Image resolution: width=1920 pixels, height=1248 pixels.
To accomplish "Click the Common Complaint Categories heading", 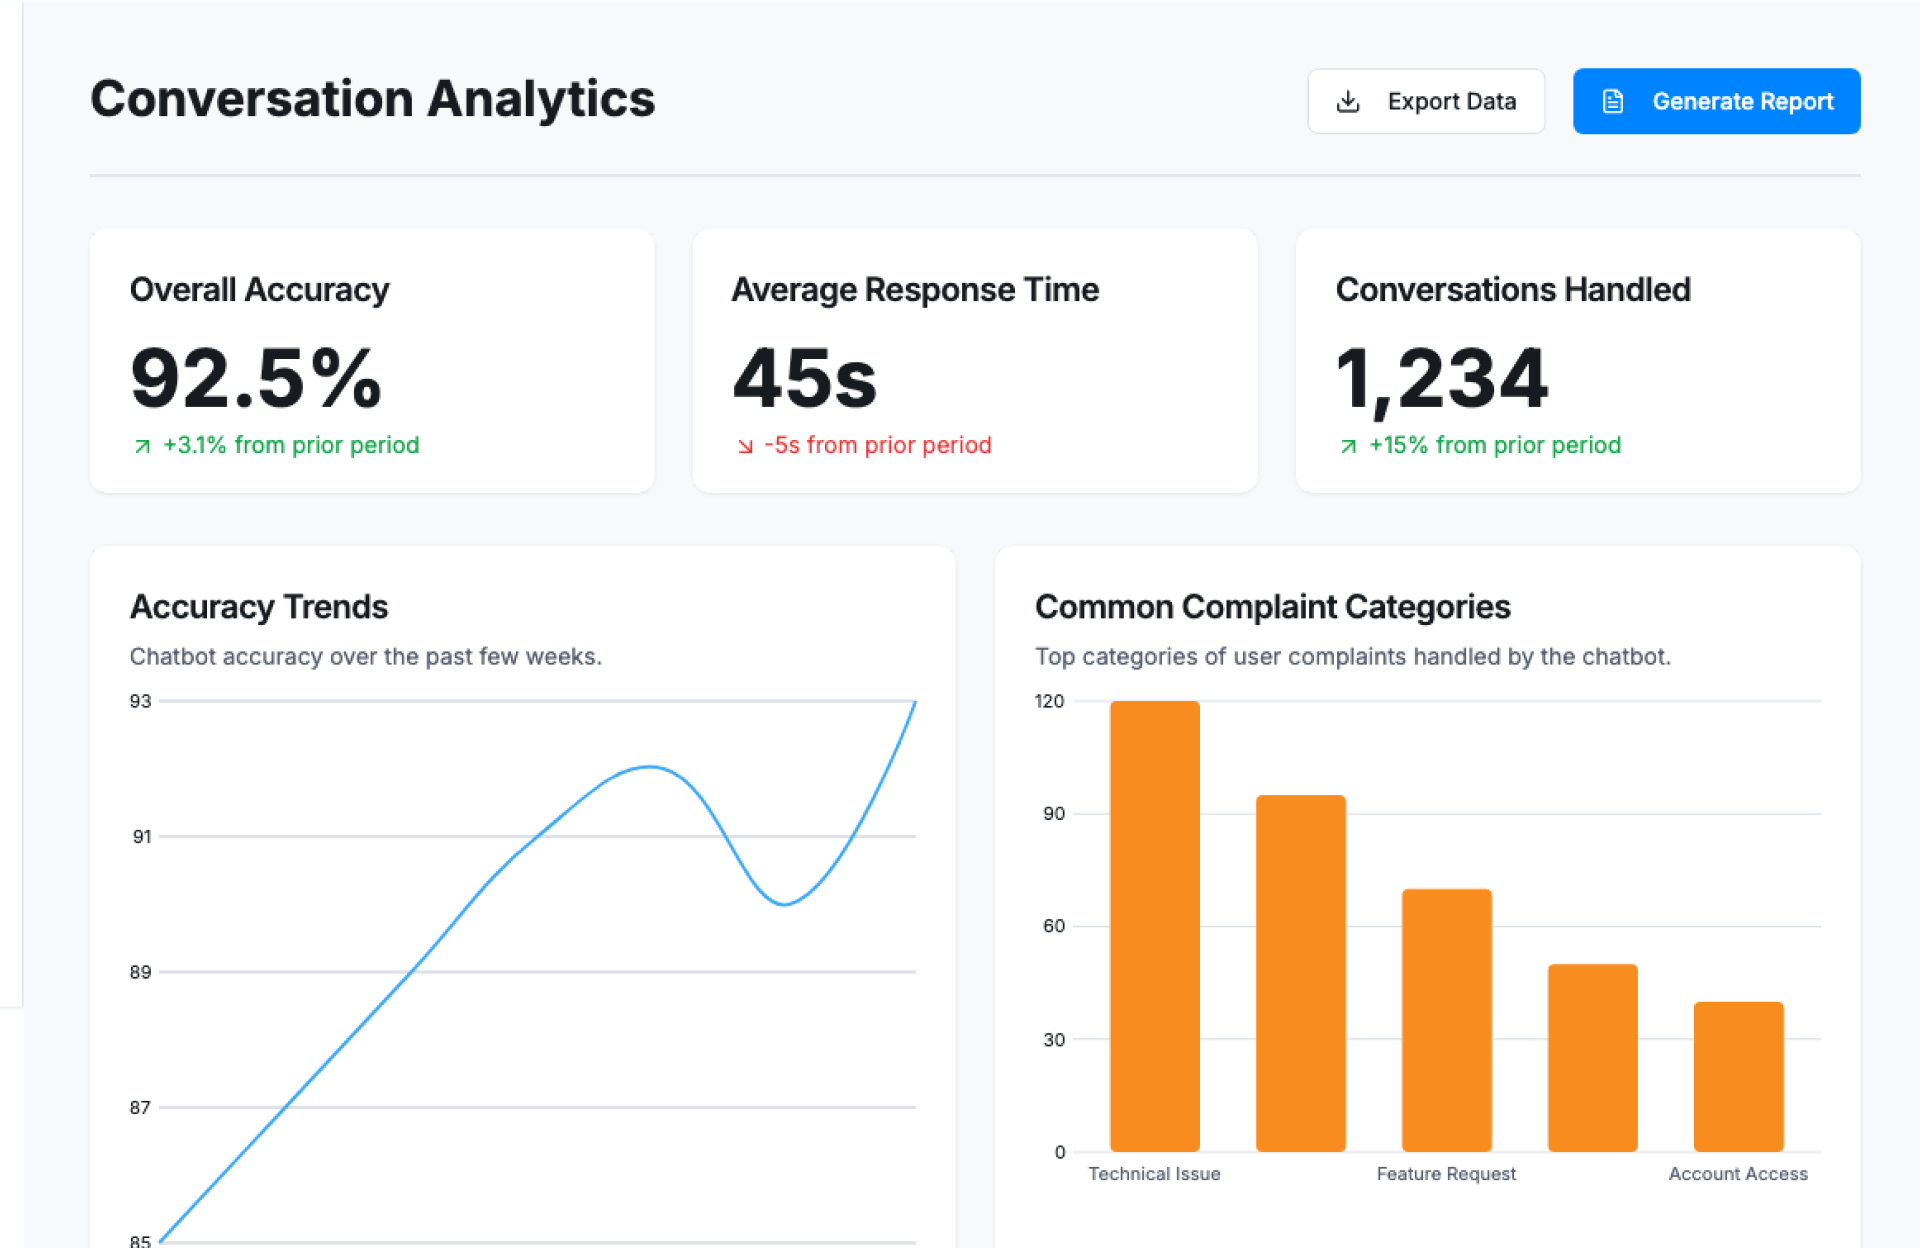I will [x=1272, y=607].
